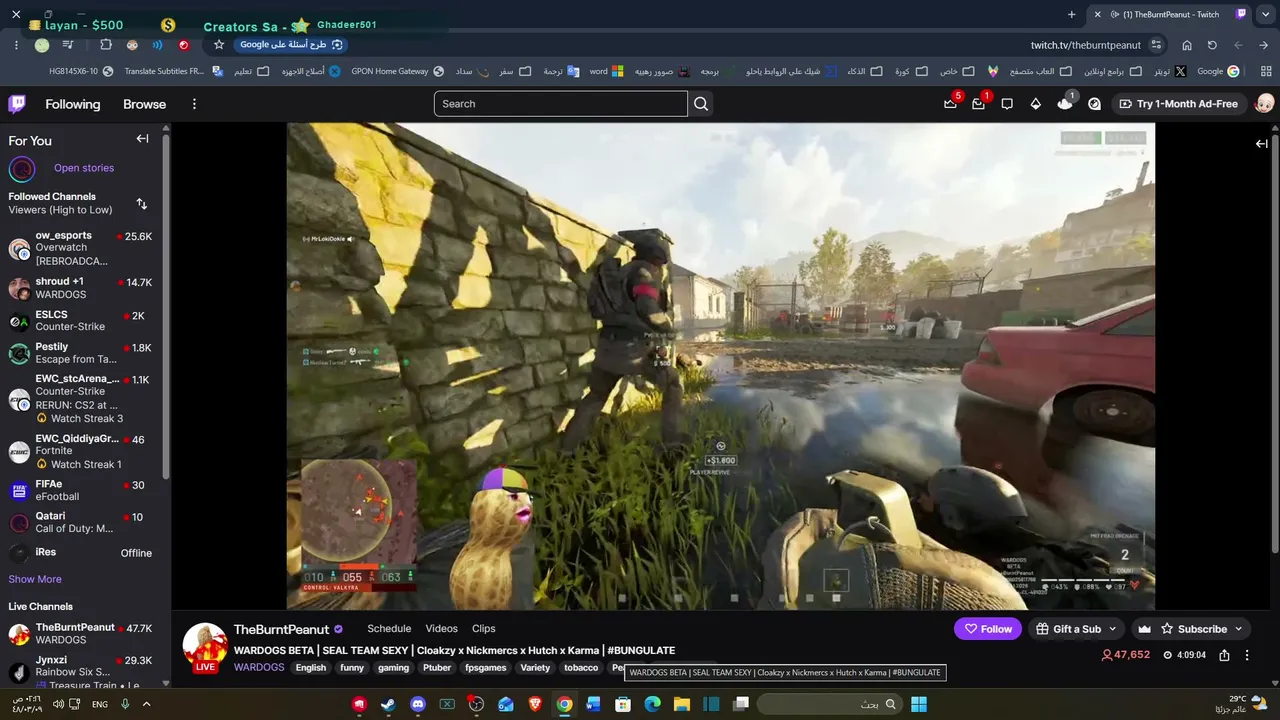Viewport: 1280px width, 720px height.
Task: Open the whispers chat icon
Action: [1007, 104]
